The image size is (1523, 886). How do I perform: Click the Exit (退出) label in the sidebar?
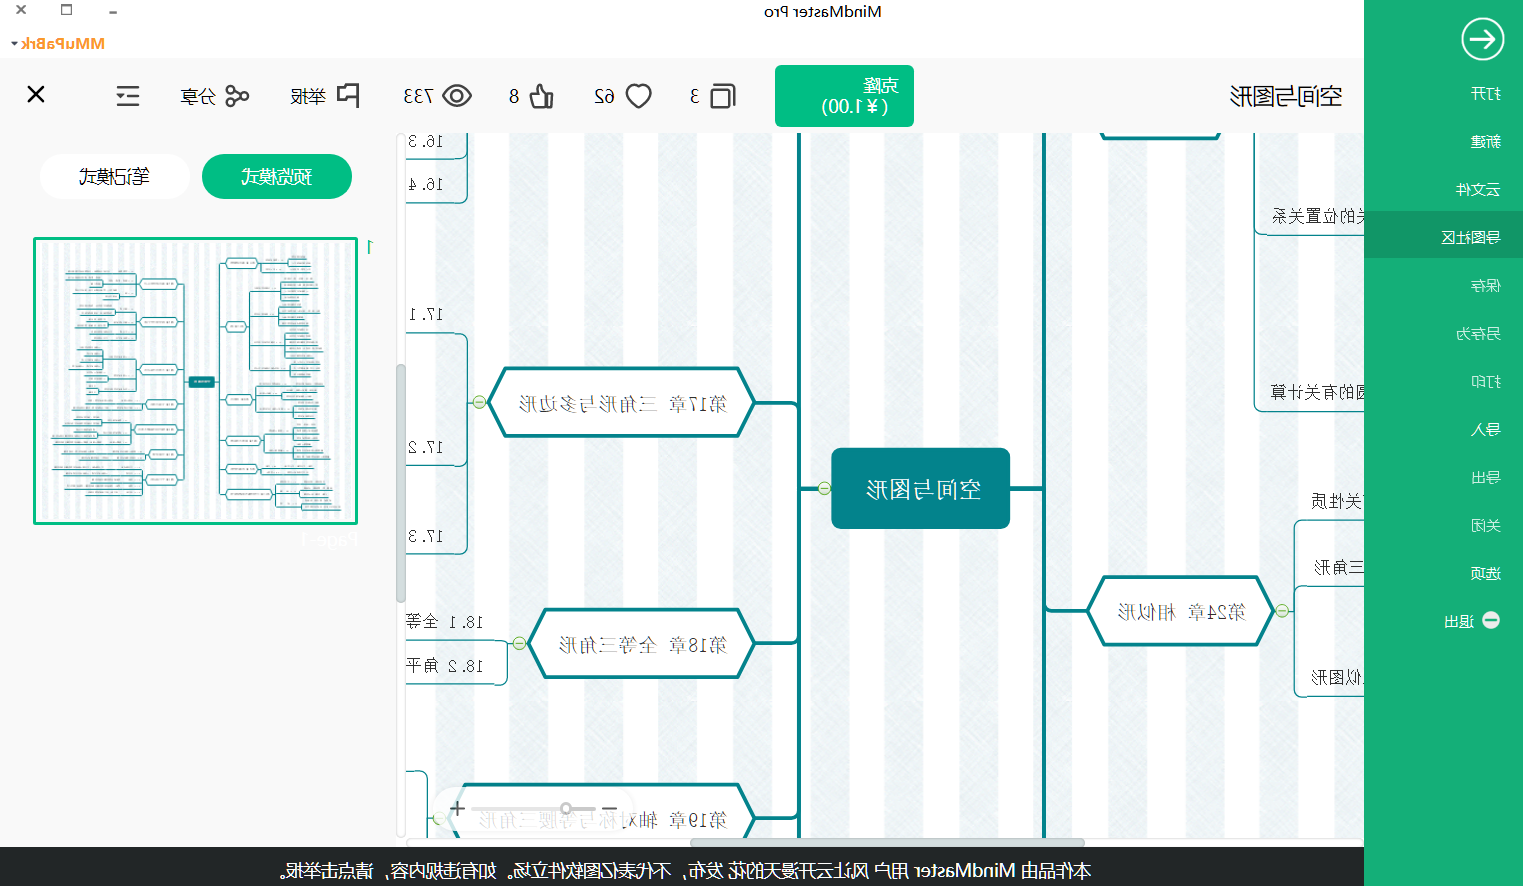(x=1459, y=621)
